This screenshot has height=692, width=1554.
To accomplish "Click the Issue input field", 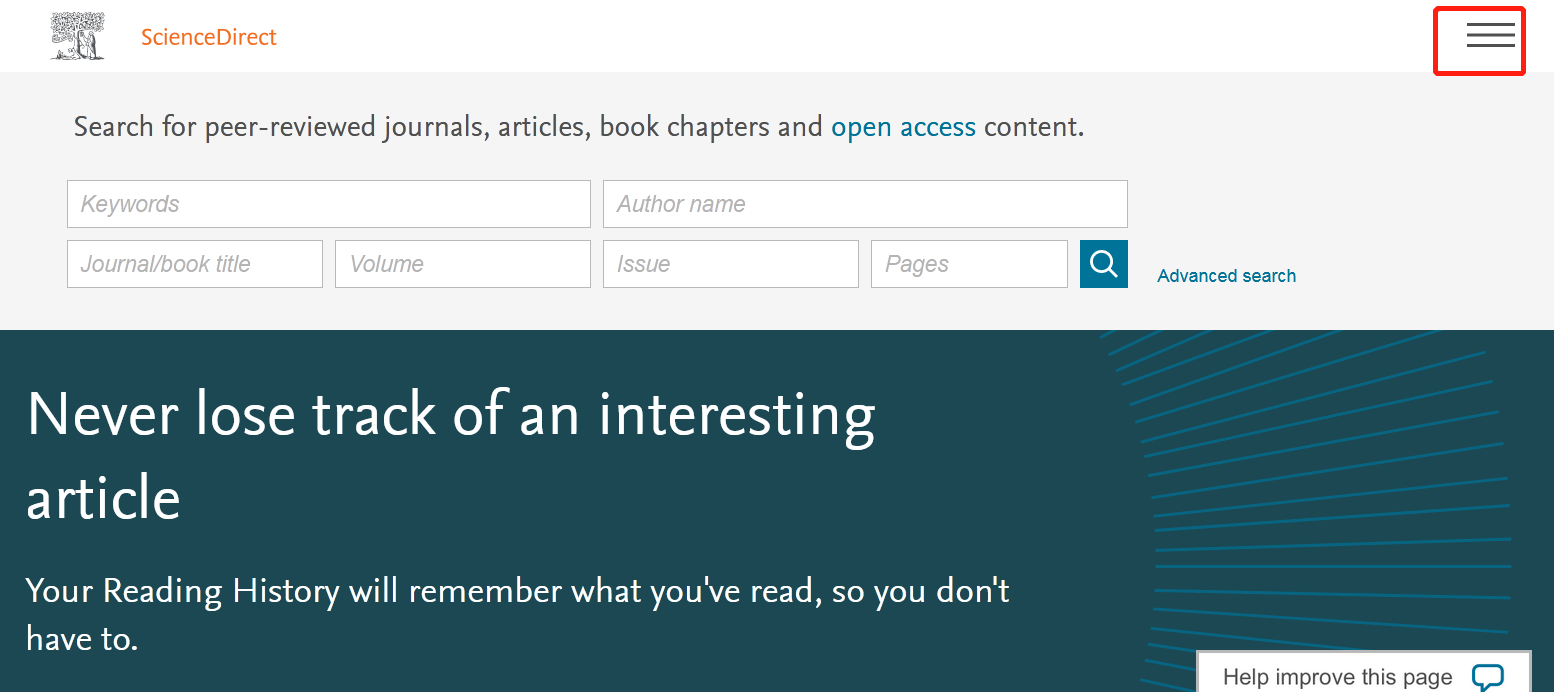I will 730,264.
